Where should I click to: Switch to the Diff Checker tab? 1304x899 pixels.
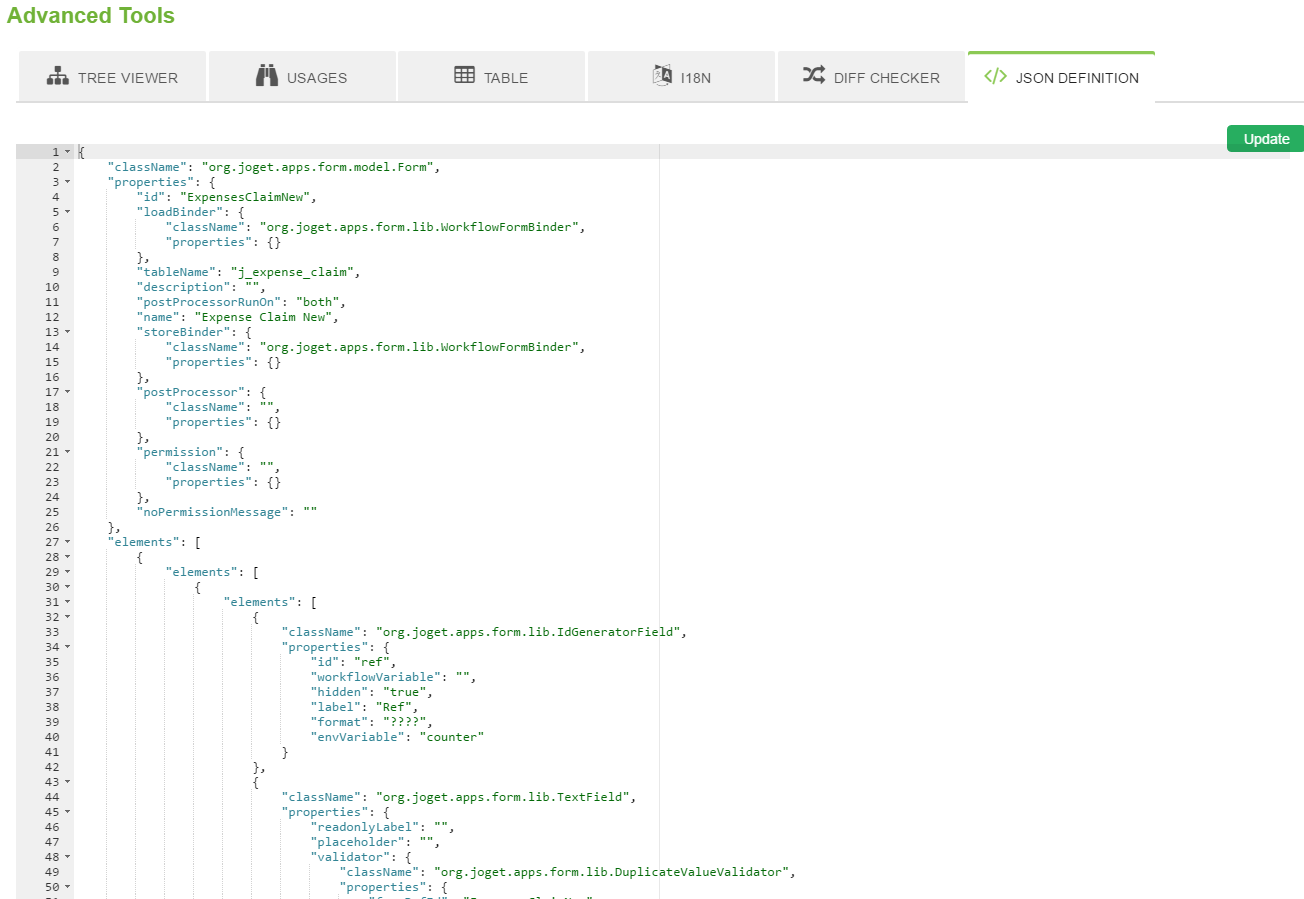pyautogui.click(x=872, y=77)
